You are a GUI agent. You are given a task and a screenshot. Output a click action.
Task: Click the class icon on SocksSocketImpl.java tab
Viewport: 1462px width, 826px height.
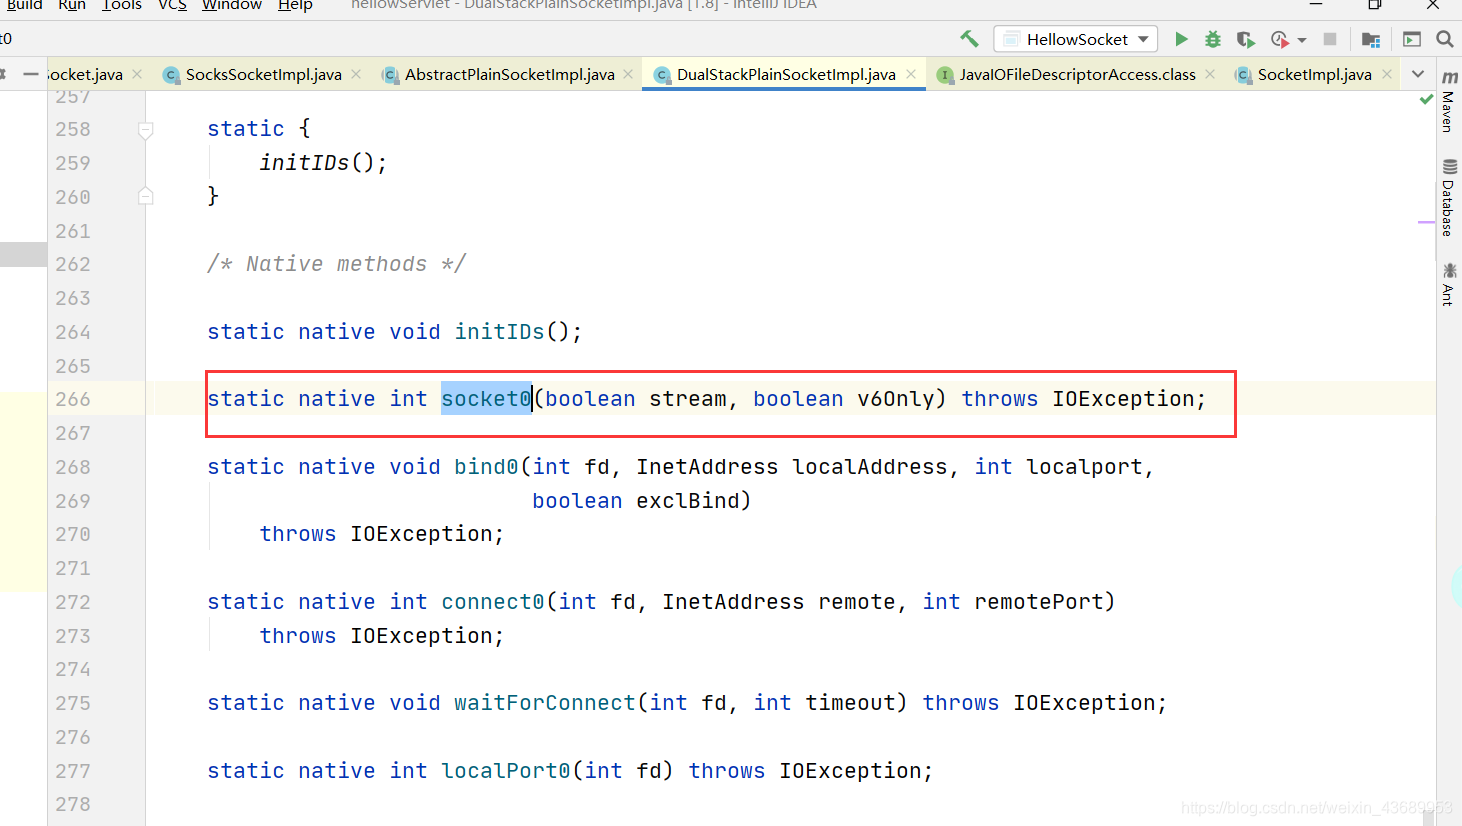coord(171,75)
